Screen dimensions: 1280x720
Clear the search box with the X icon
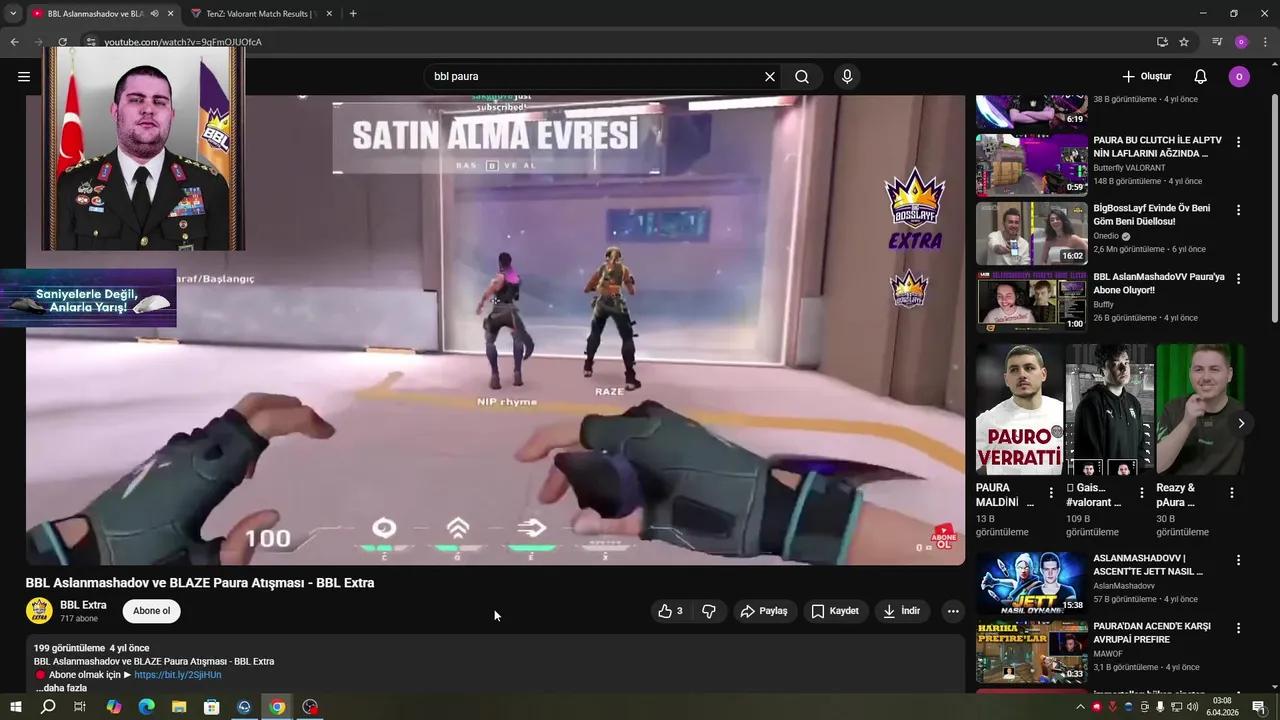(x=769, y=76)
